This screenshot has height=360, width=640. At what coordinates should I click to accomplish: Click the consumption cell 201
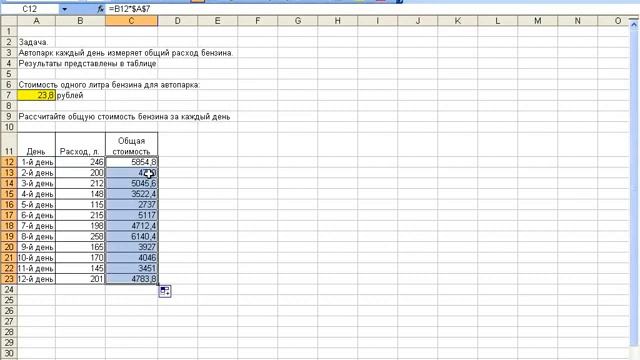point(80,279)
